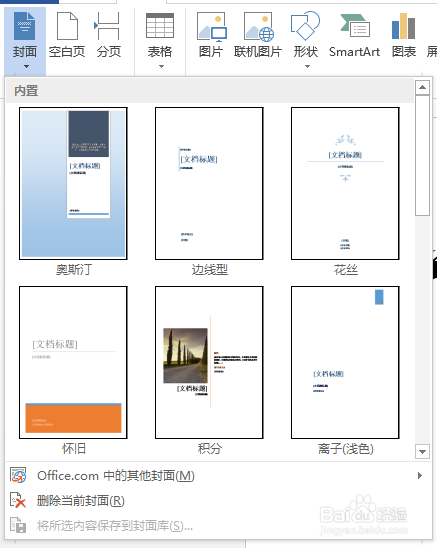Select 删除当前封面 menu entry

point(218,501)
